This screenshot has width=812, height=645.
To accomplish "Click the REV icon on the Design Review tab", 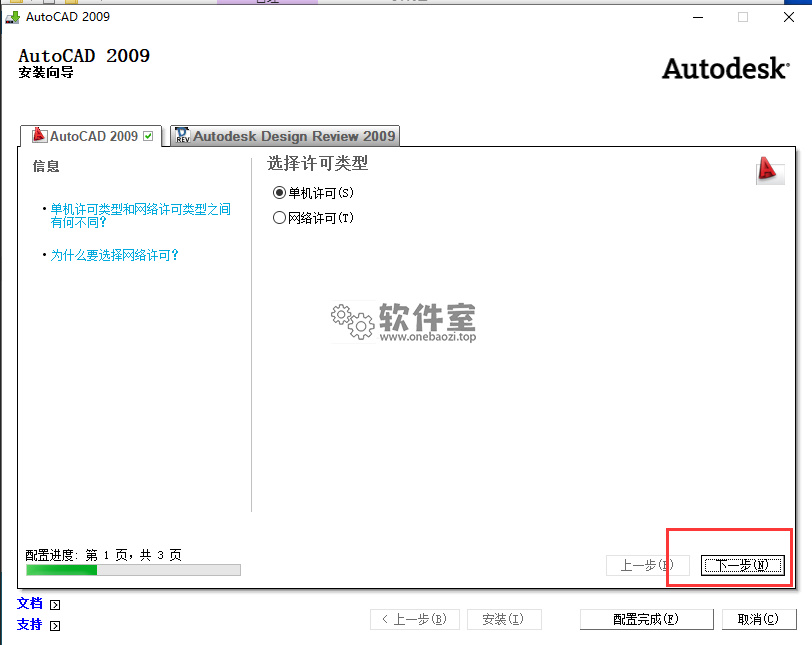I will click(x=183, y=135).
